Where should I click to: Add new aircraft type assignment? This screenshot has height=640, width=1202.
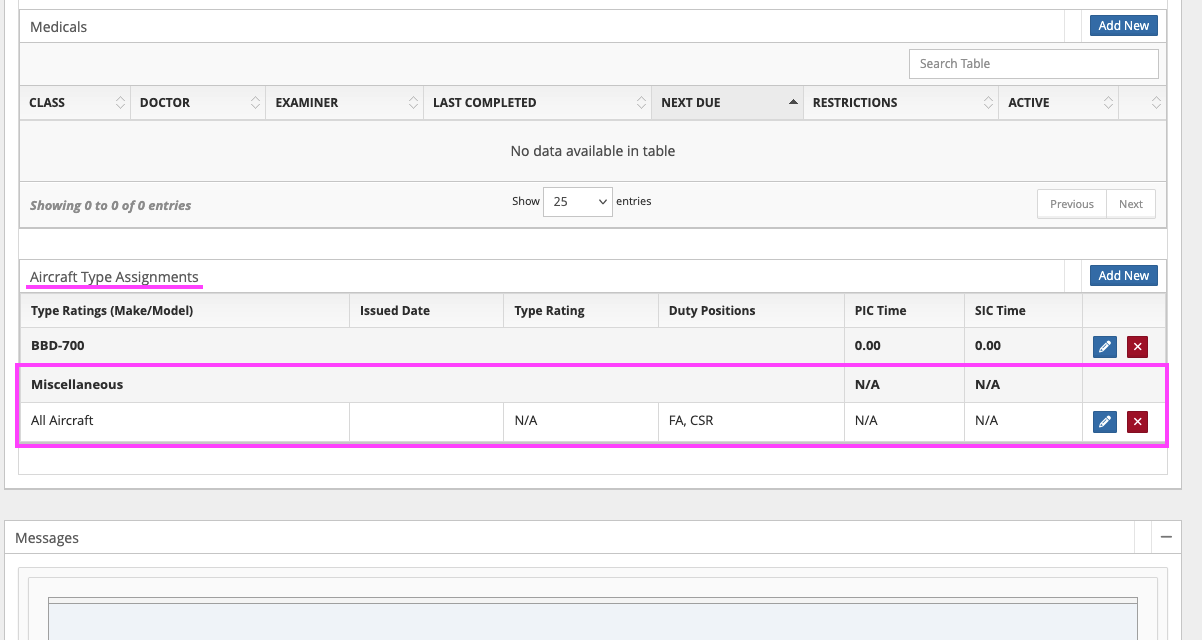click(x=1124, y=276)
